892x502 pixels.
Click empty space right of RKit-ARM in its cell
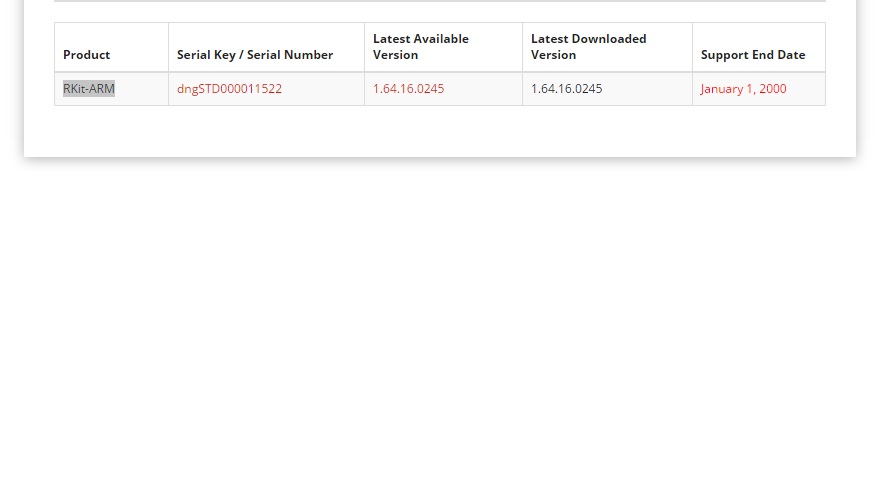tap(142, 89)
